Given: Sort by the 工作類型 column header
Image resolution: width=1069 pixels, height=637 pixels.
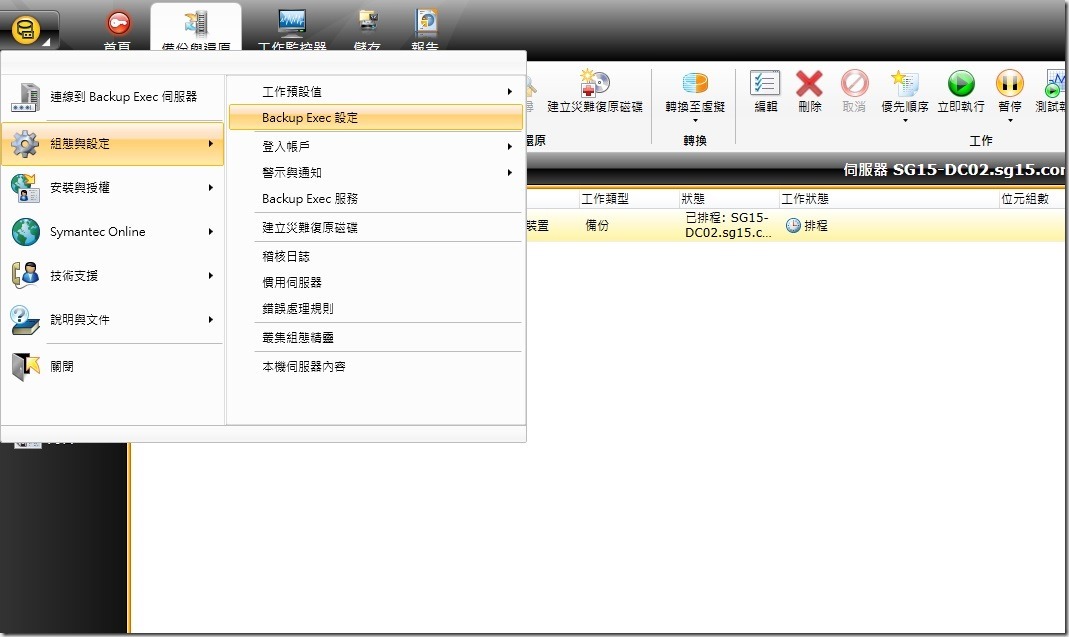Looking at the screenshot, I should click(x=629, y=198).
